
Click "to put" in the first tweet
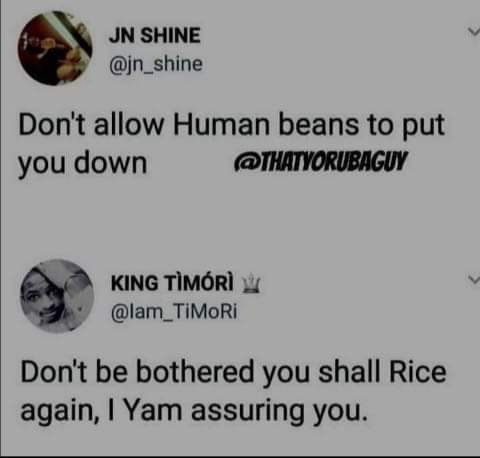click(406, 126)
